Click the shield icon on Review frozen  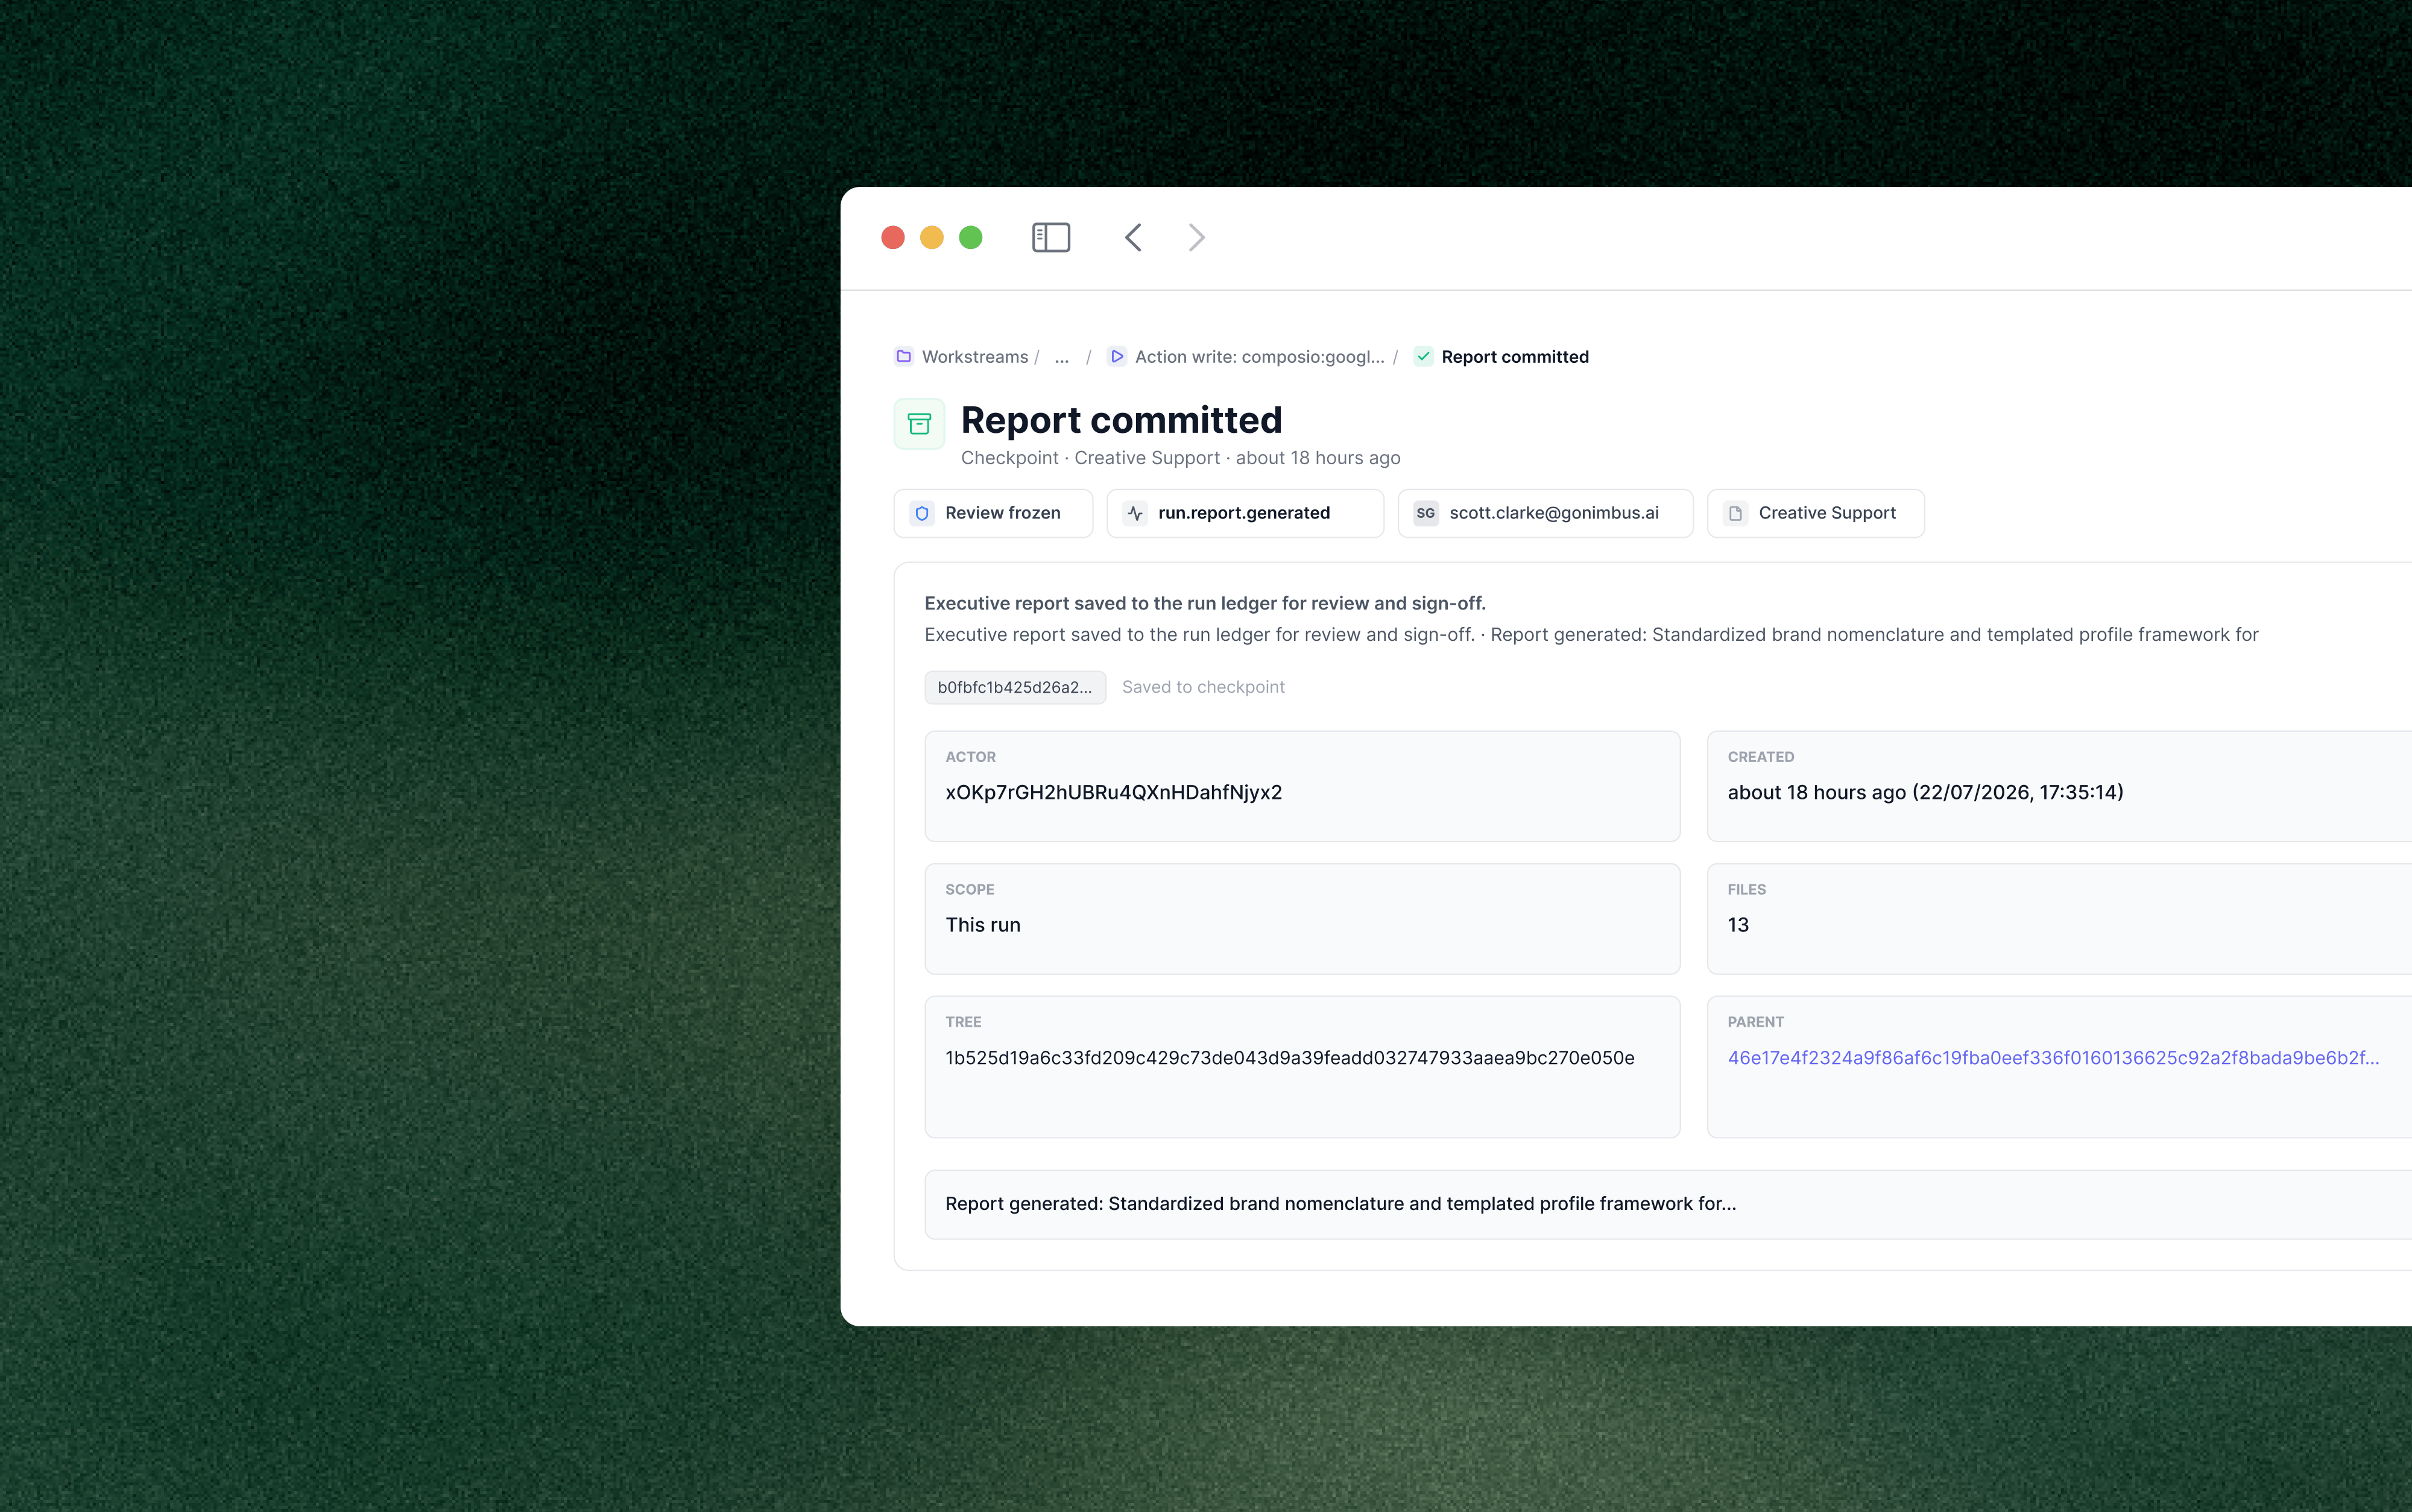tap(922, 513)
